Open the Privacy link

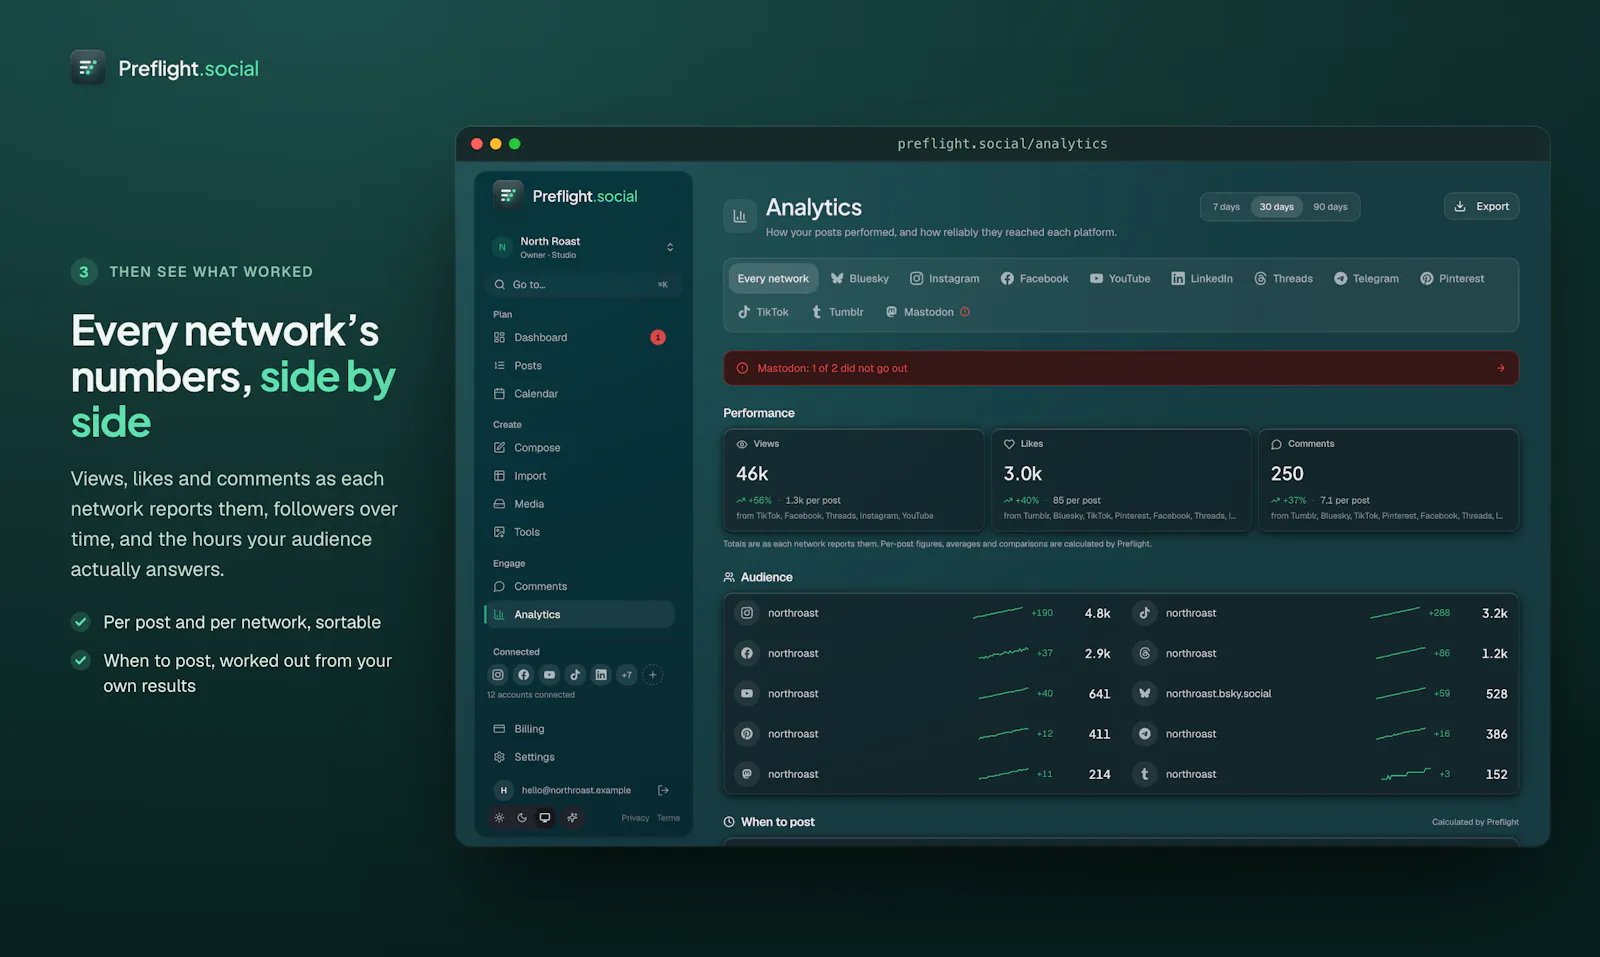[635, 818]
